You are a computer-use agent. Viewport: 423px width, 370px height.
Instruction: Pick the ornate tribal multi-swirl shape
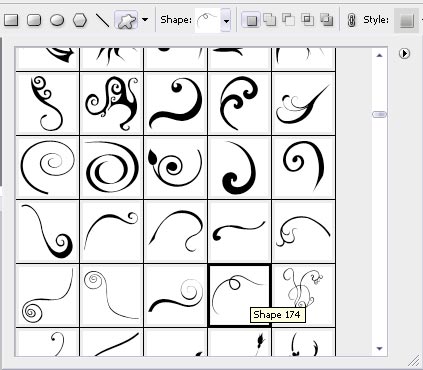click(111, 103)
